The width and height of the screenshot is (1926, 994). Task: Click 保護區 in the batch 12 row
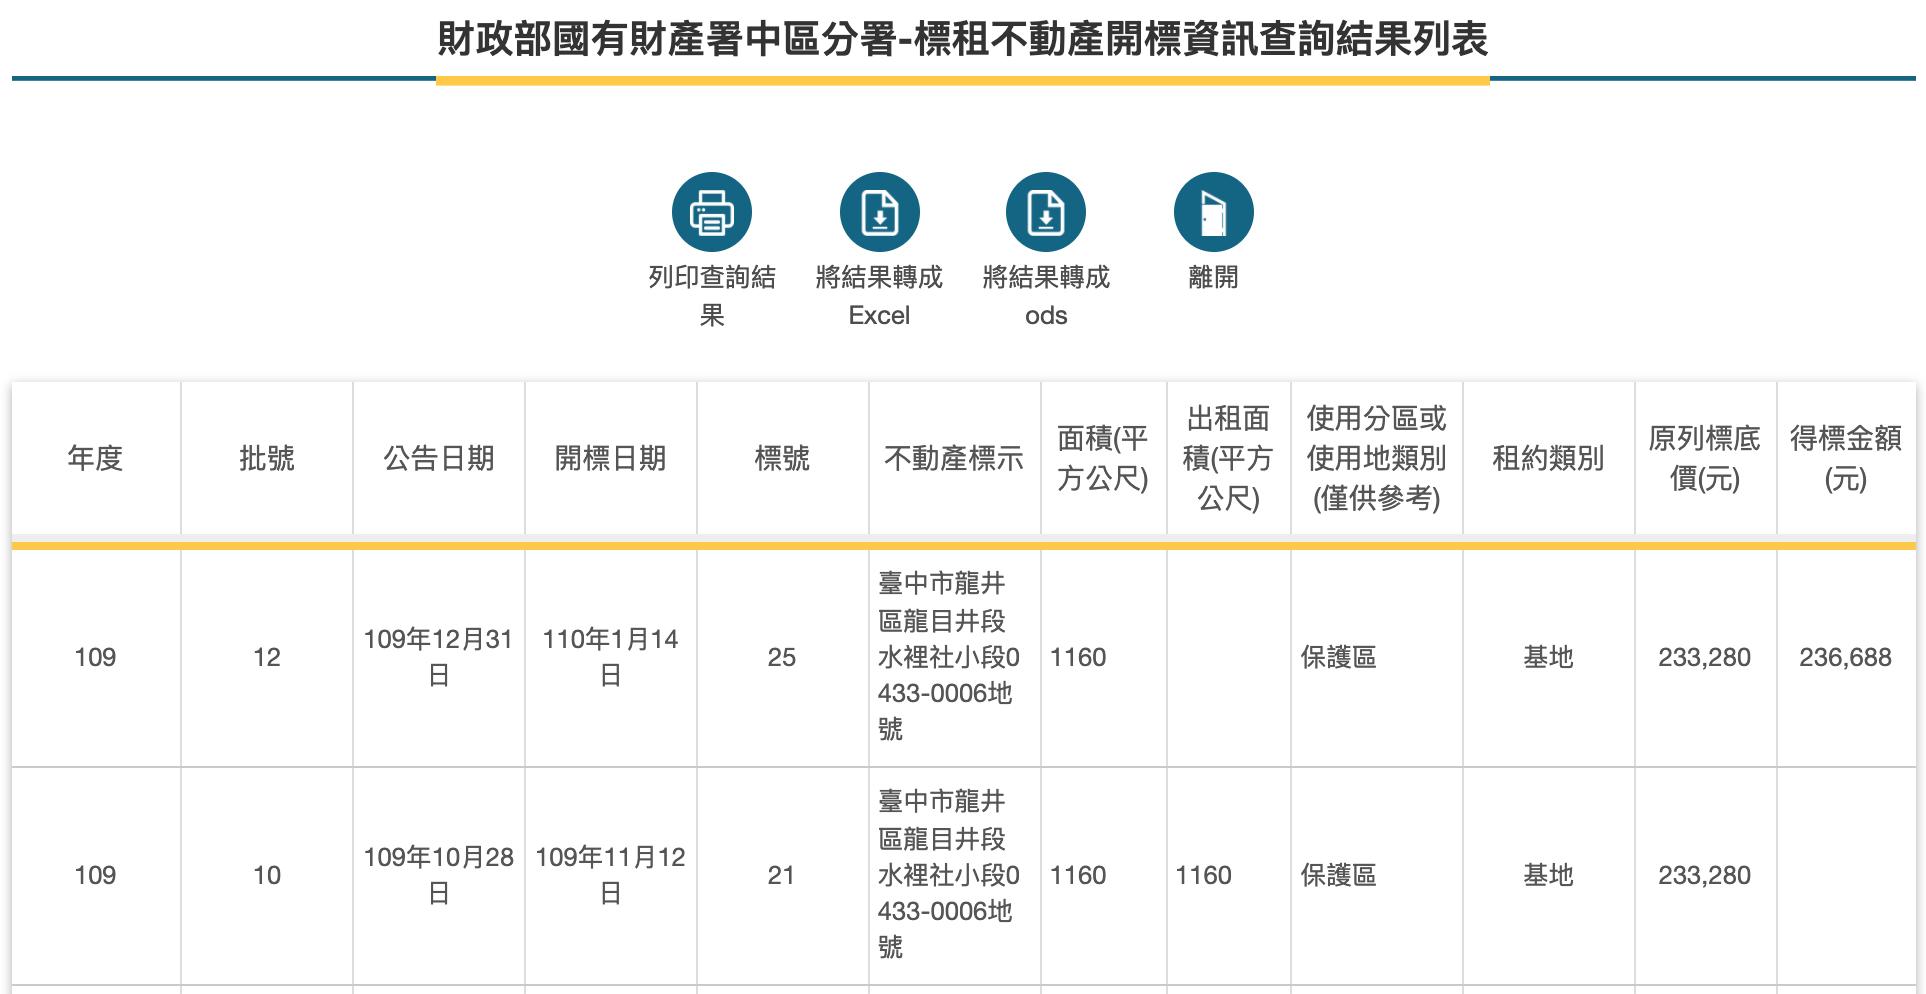pos(1338,657)
